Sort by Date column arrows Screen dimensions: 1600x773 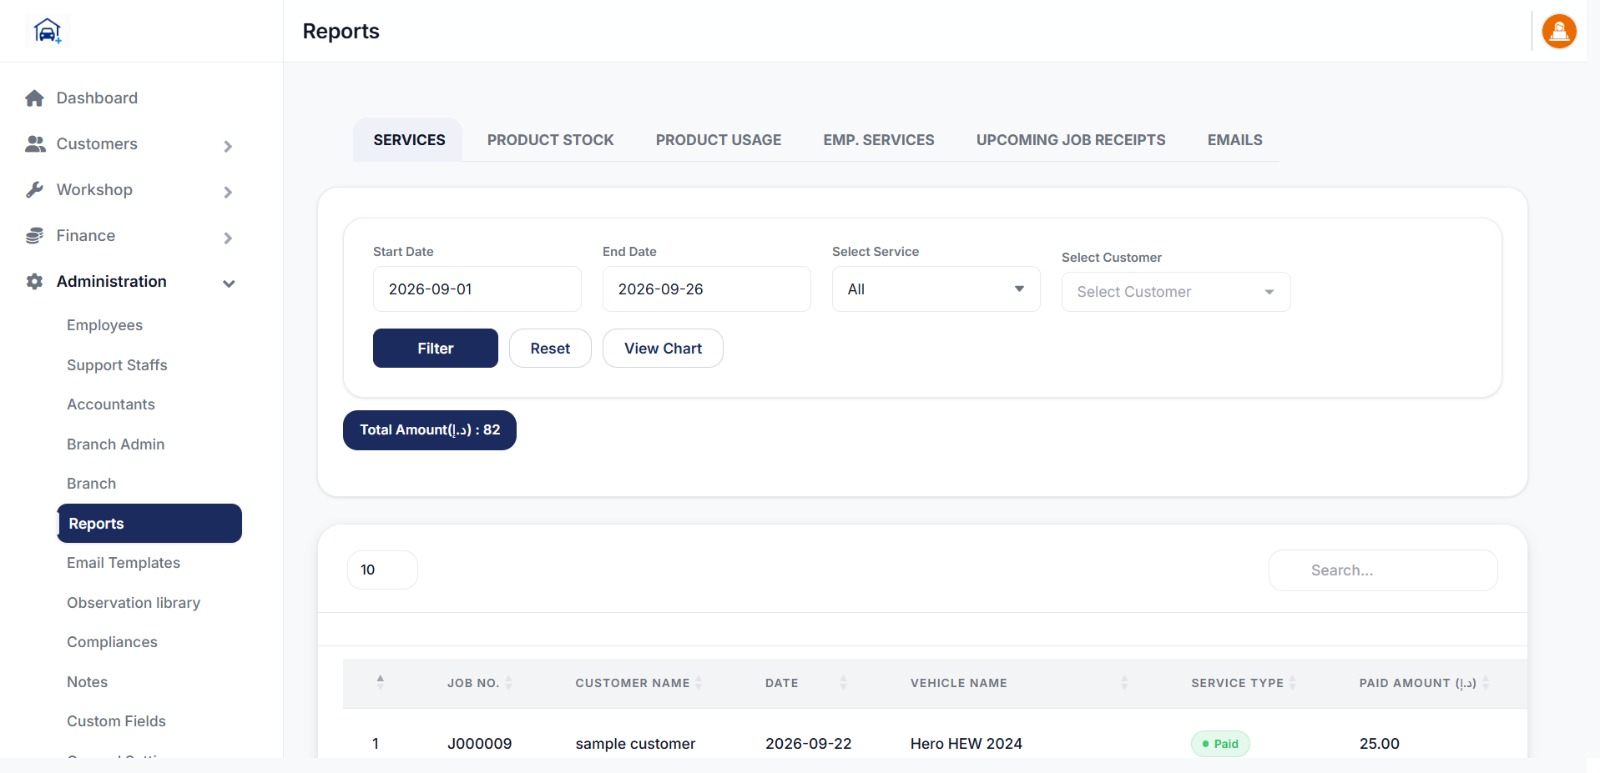pos(843,683)
